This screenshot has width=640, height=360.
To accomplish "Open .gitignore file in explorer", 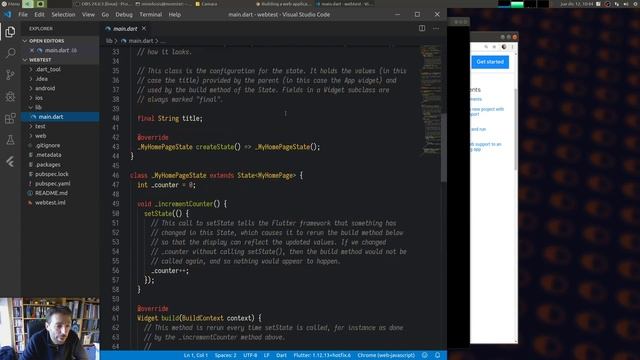I will point(60,145).
